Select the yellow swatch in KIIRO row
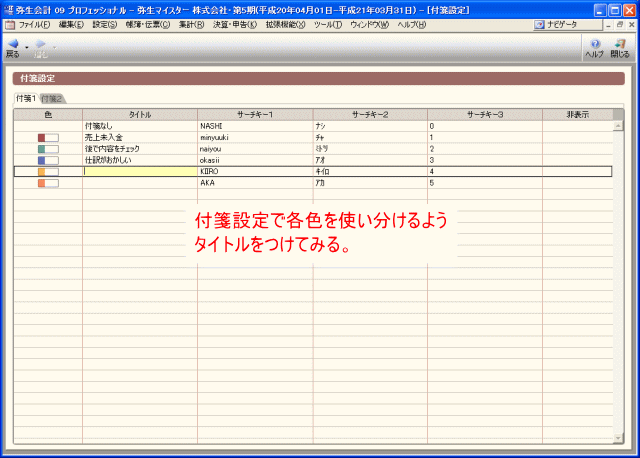Image resolution: width=640 pixels, height=458 pixels. click(x=48, y=172)
